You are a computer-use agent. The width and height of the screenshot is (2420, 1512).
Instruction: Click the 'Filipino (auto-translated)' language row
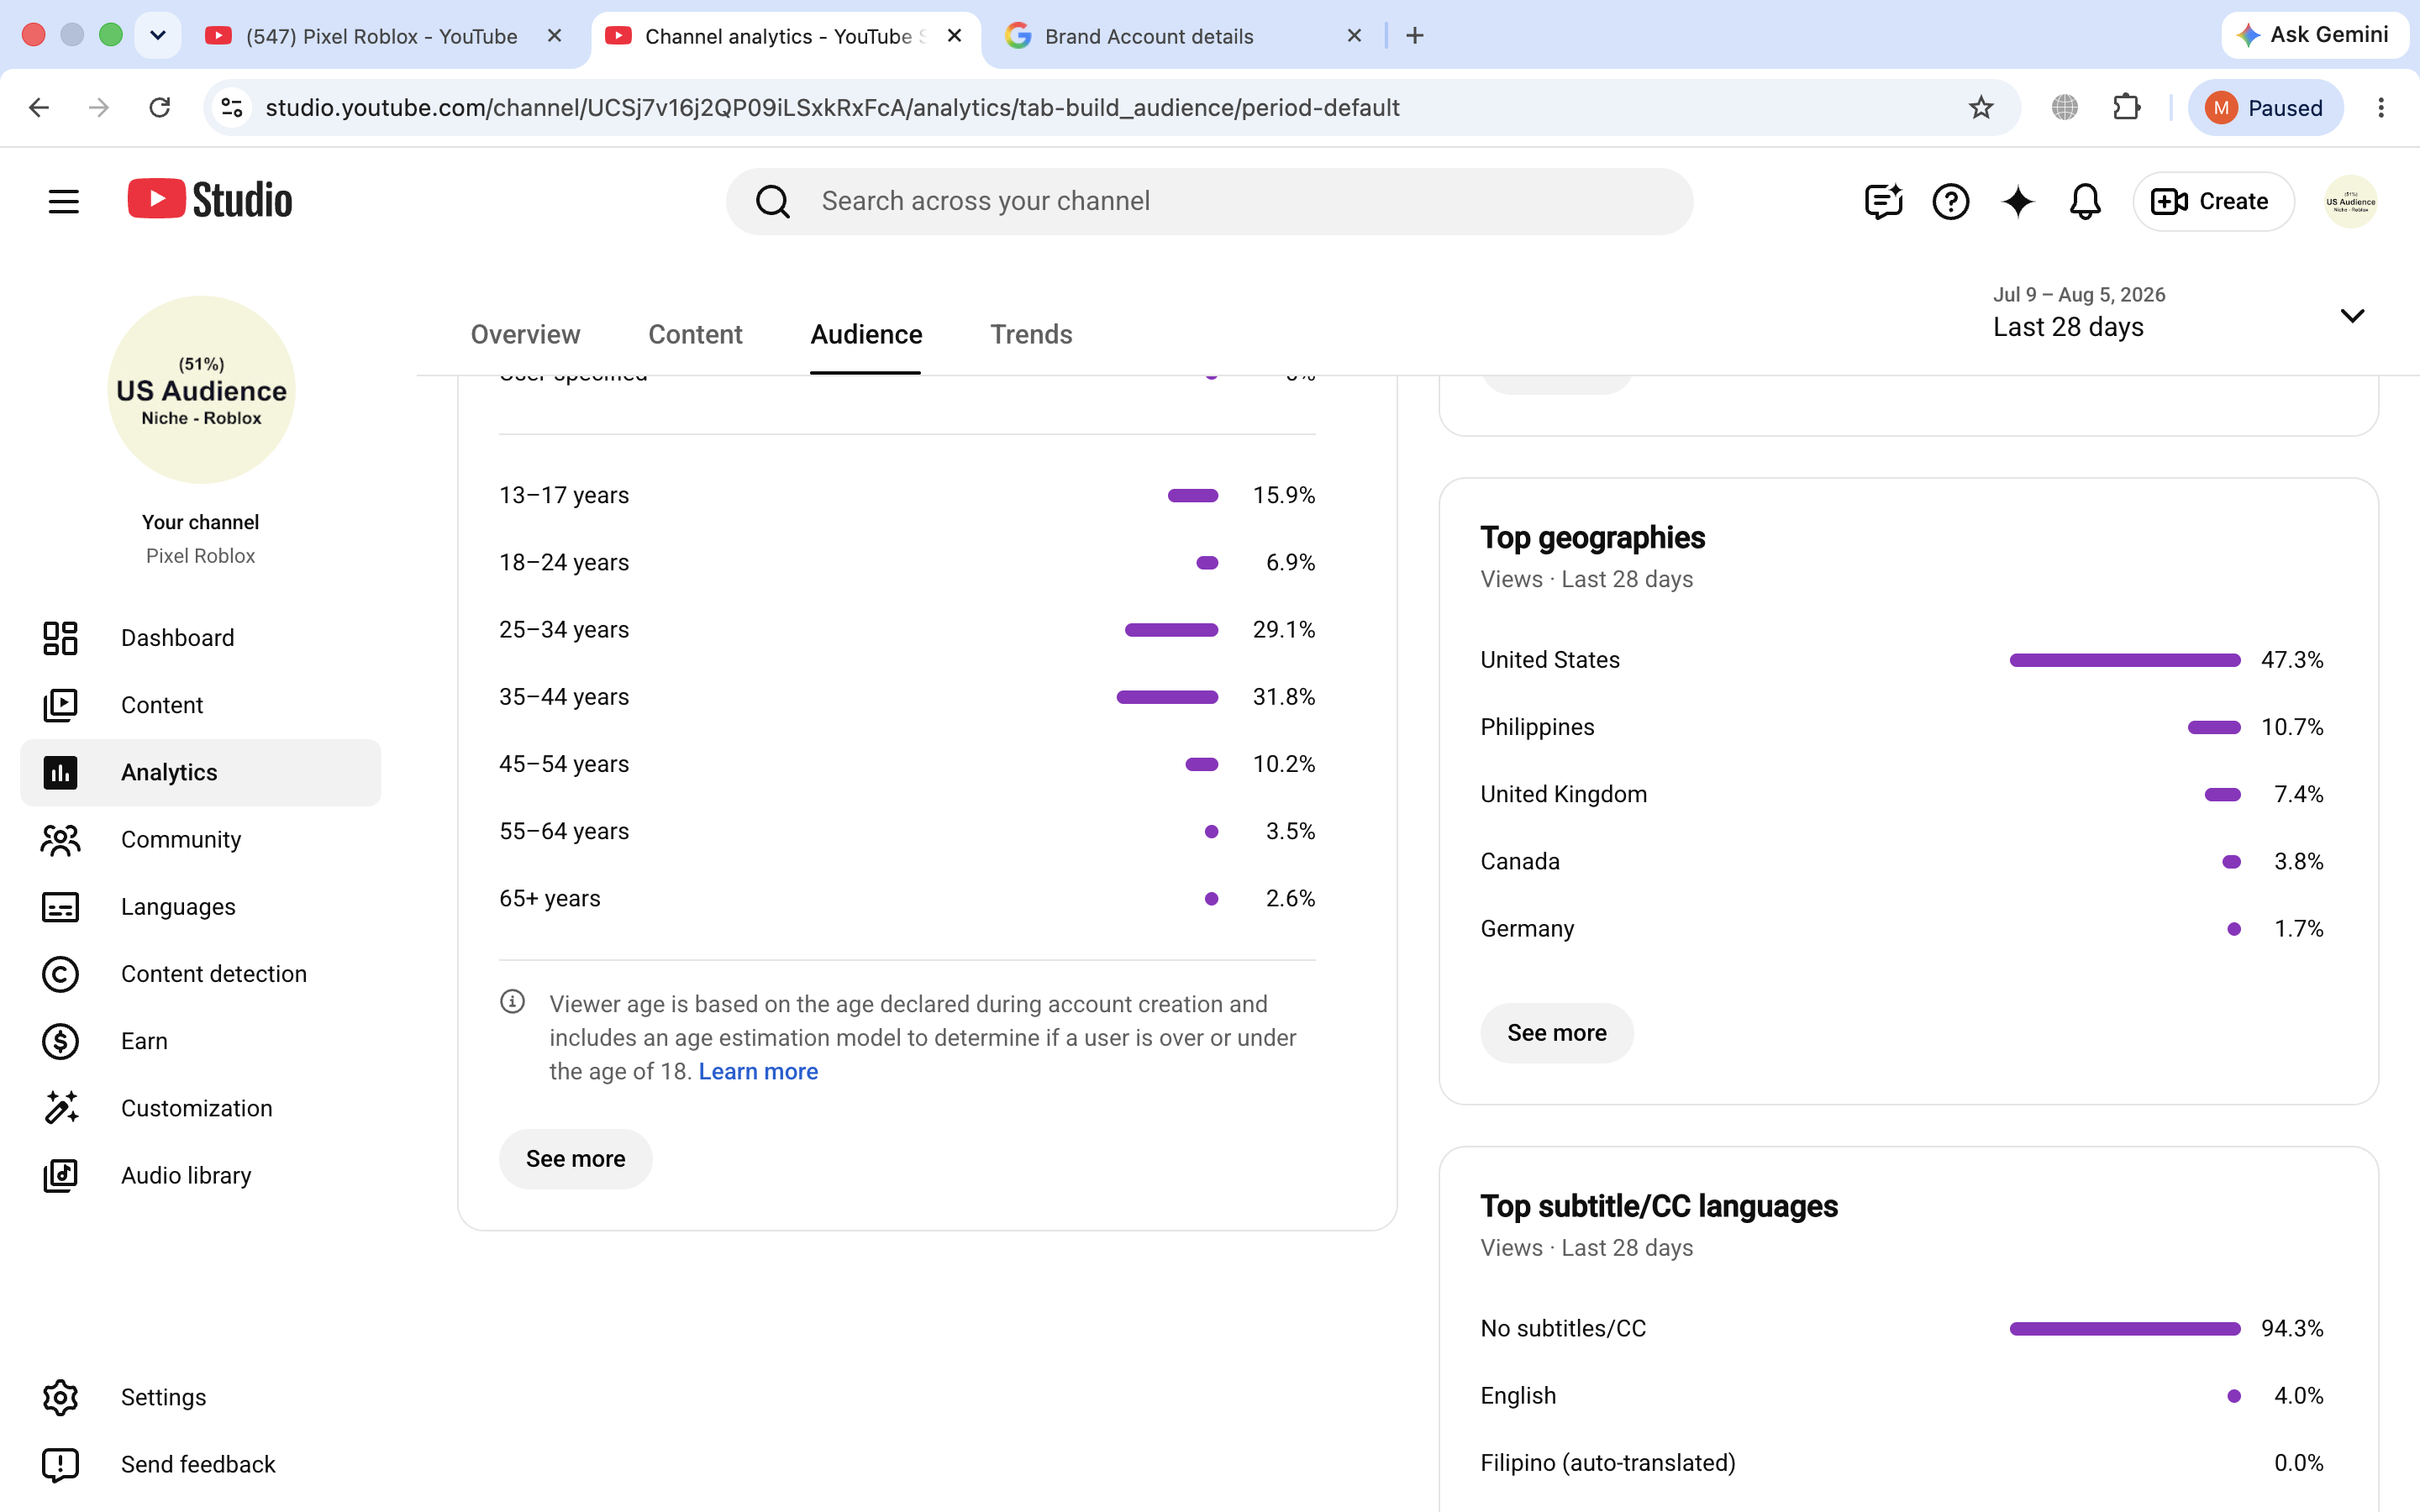(1901, 1463)
